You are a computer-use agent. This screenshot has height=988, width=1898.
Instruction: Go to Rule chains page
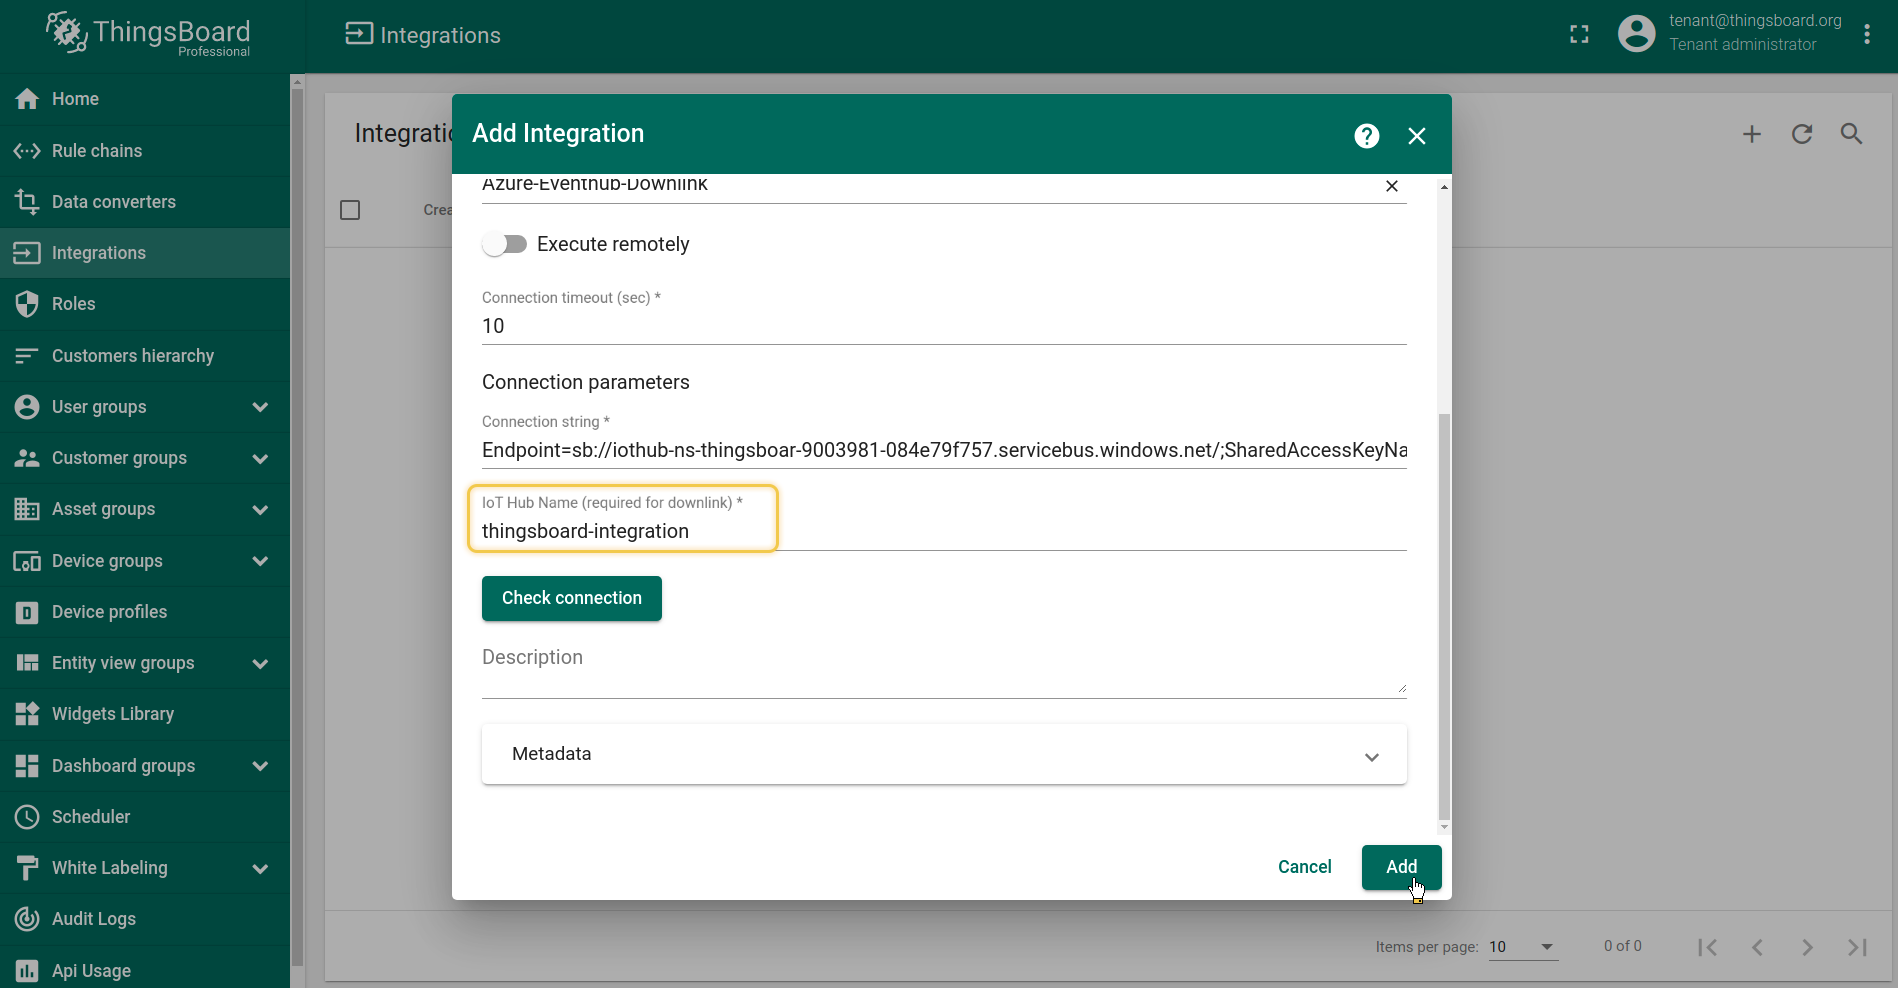(x=97, y=151)
